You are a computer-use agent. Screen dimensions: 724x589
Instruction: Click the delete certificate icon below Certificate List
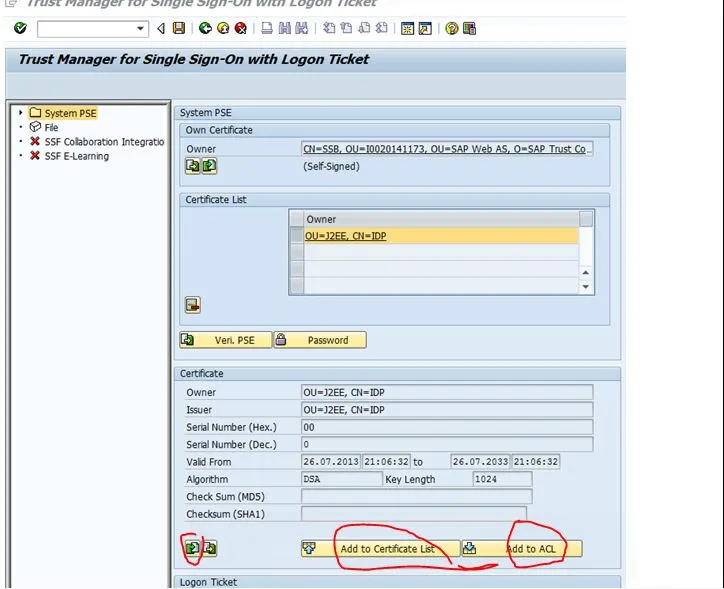(193, 305)
